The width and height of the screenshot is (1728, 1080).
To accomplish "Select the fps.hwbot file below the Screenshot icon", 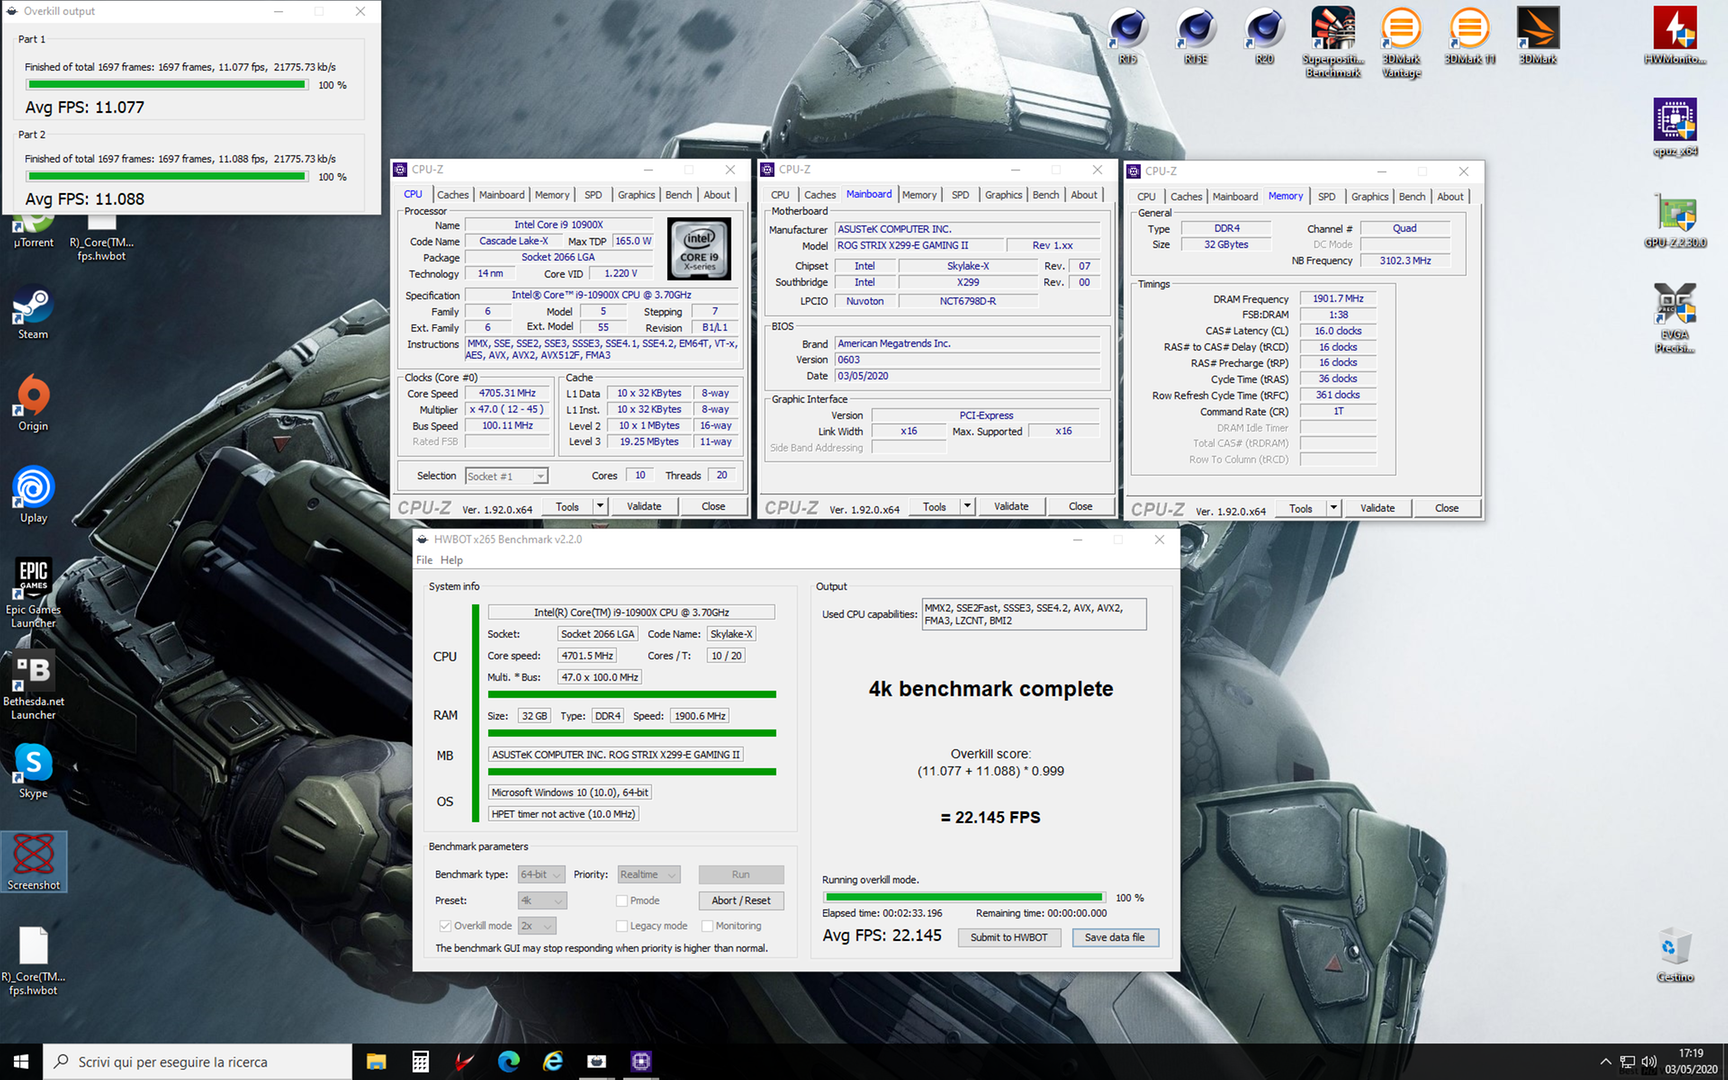I will pos(33,961).
